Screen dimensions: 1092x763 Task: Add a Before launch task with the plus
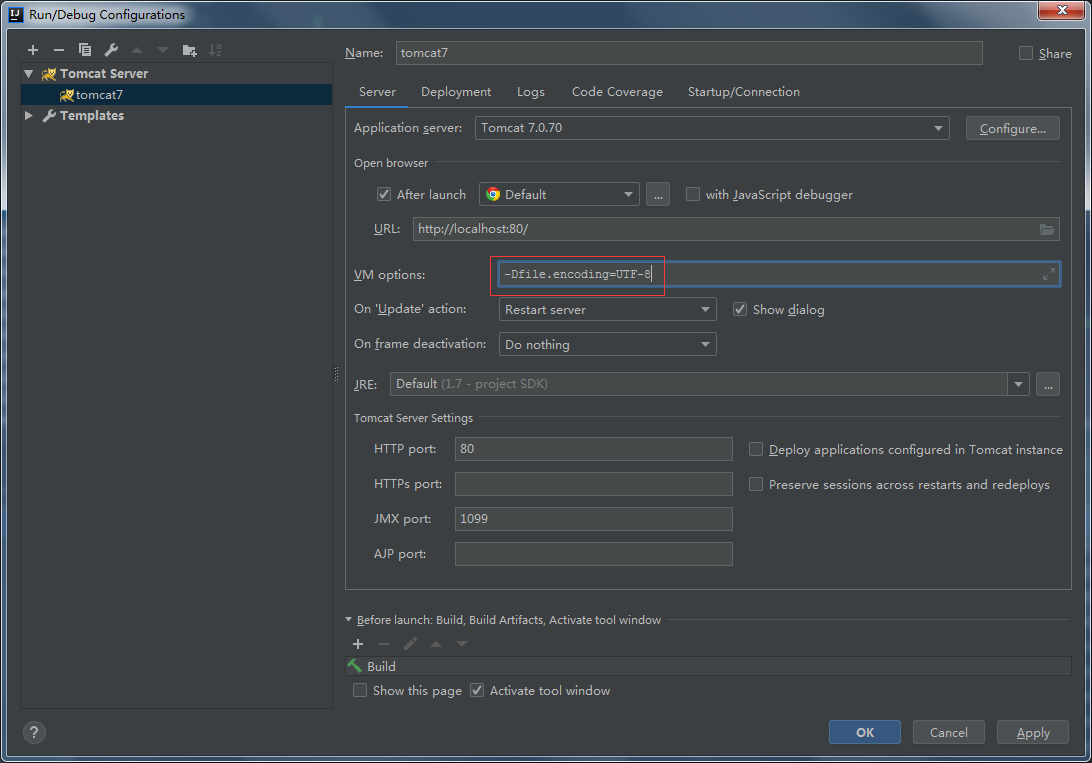(x=358, y=644)
